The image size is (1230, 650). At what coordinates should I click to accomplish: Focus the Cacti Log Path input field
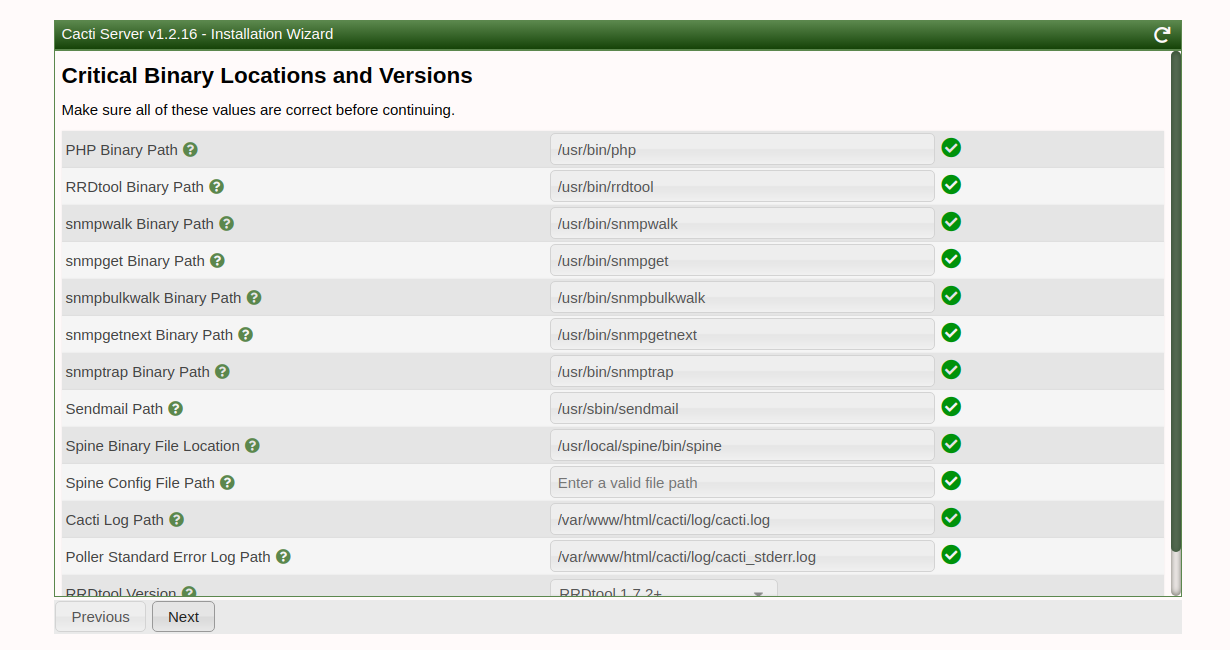[x=742, y=520]
